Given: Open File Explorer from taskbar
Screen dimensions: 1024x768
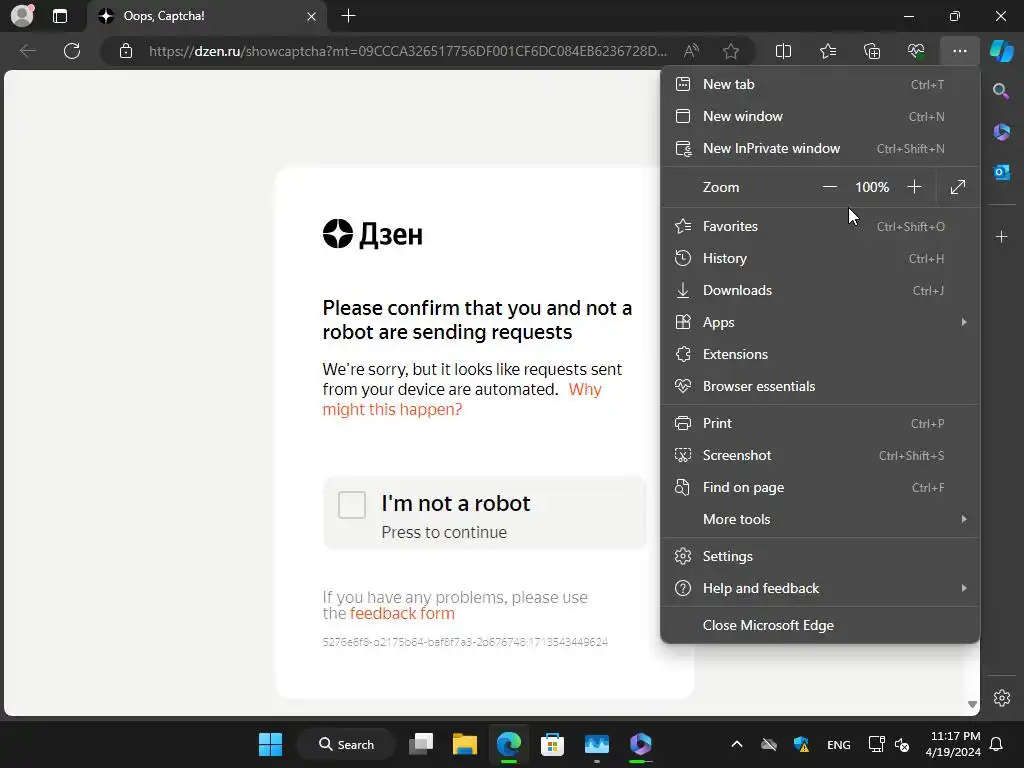Looking at the screenshot, I should [x=465, y=744].
